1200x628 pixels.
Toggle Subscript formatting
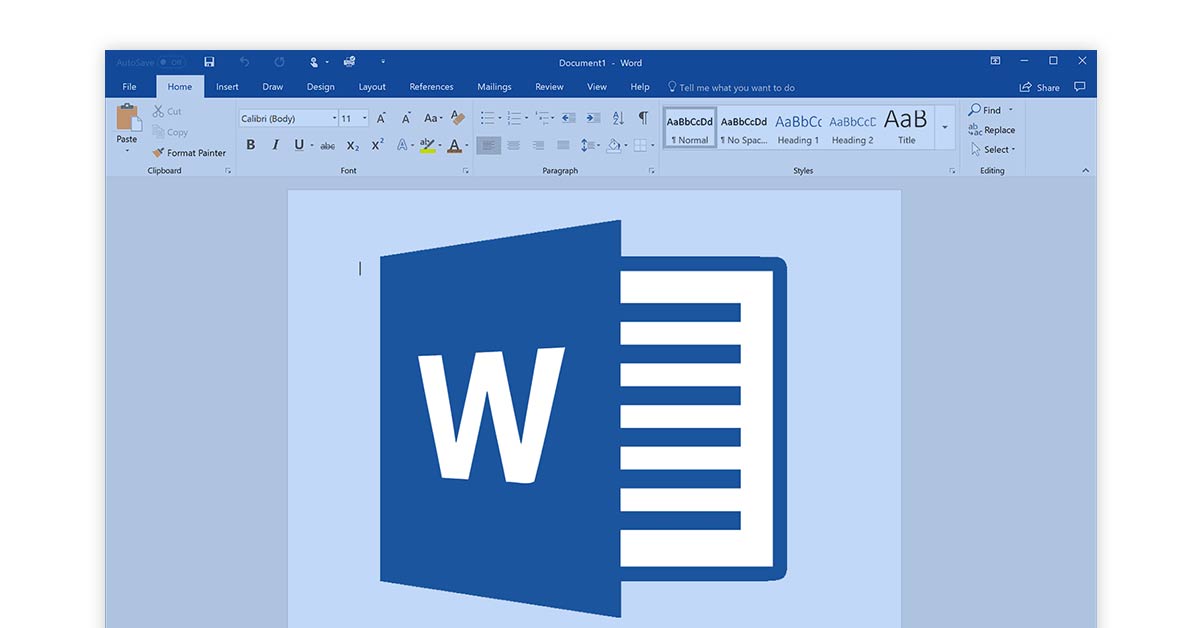pos(353,146)
